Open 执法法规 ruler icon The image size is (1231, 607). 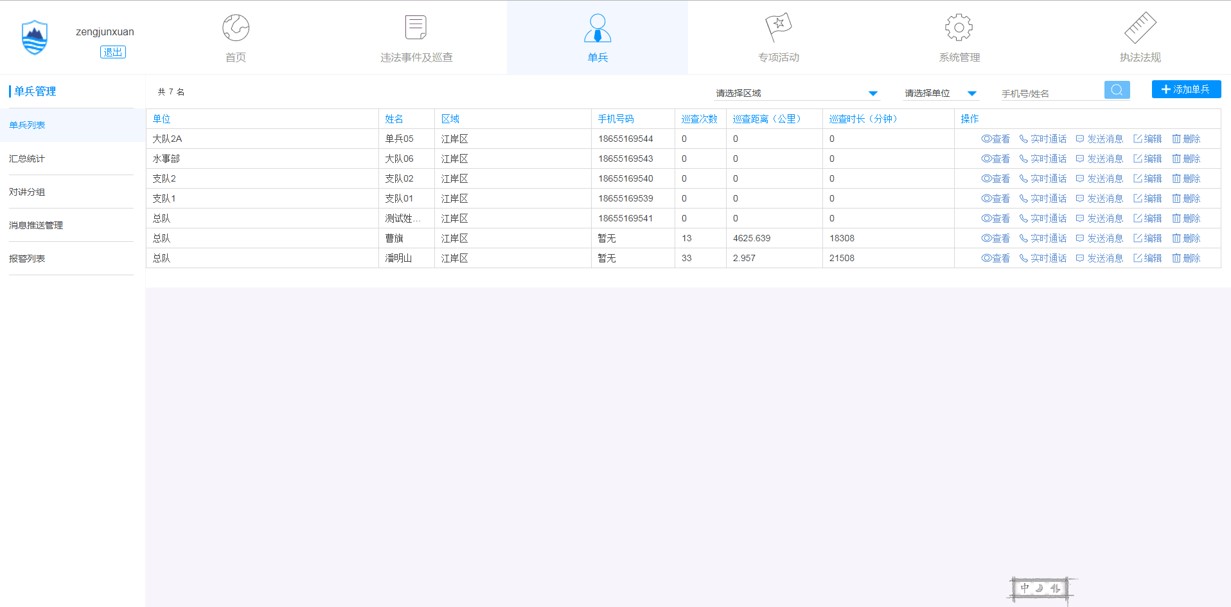[1140, 27]
